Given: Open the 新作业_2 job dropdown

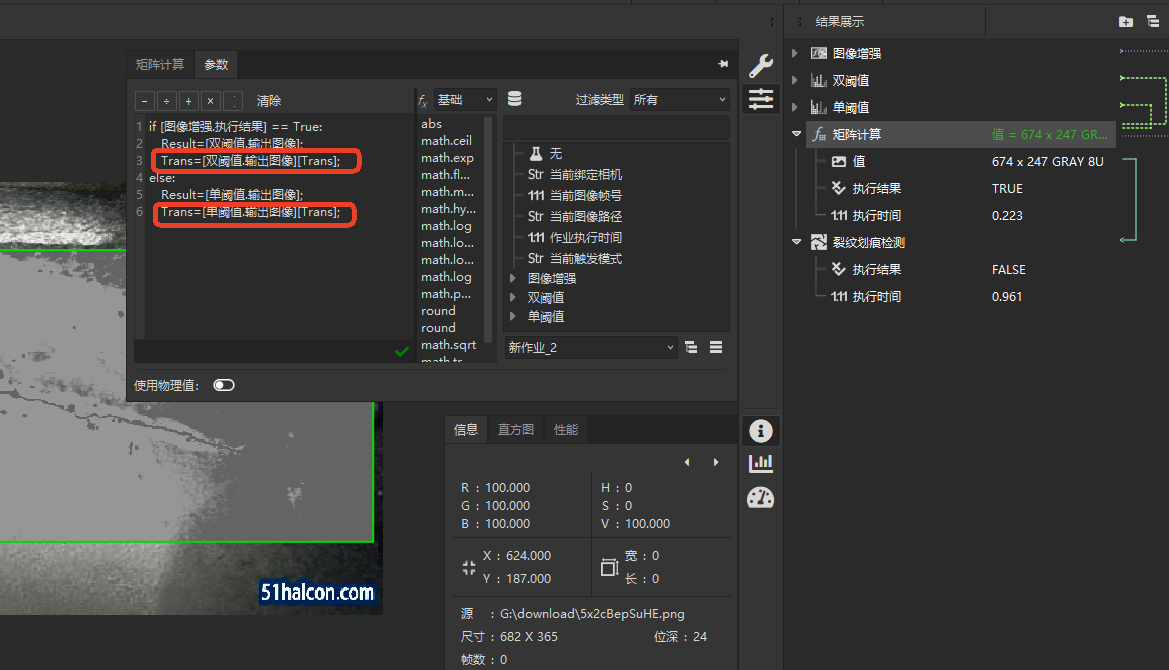Looking at the screenshot, I should coord(591,348).
